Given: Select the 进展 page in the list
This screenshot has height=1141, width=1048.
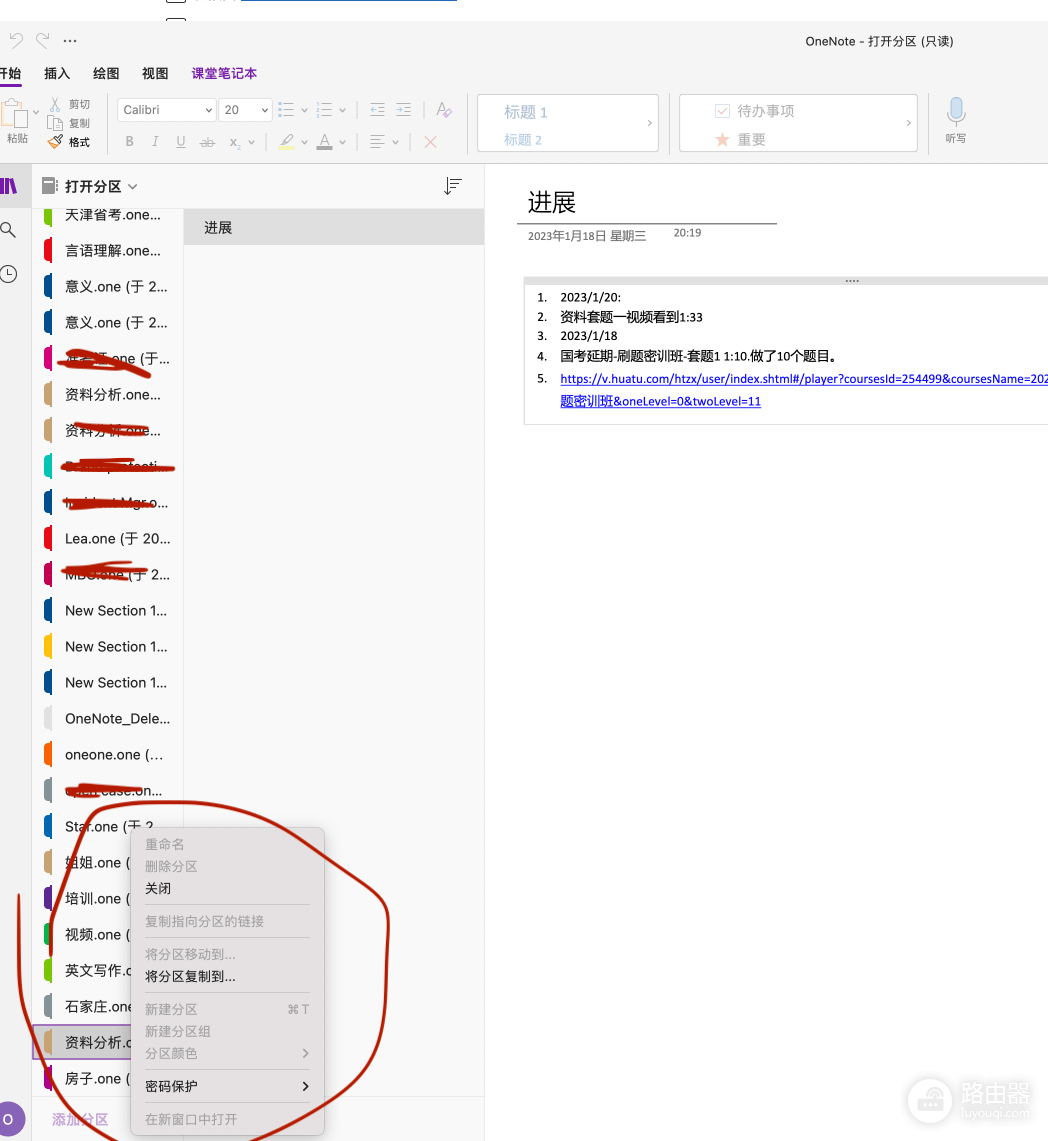Looking at the screenshot, I should (333, 228).
